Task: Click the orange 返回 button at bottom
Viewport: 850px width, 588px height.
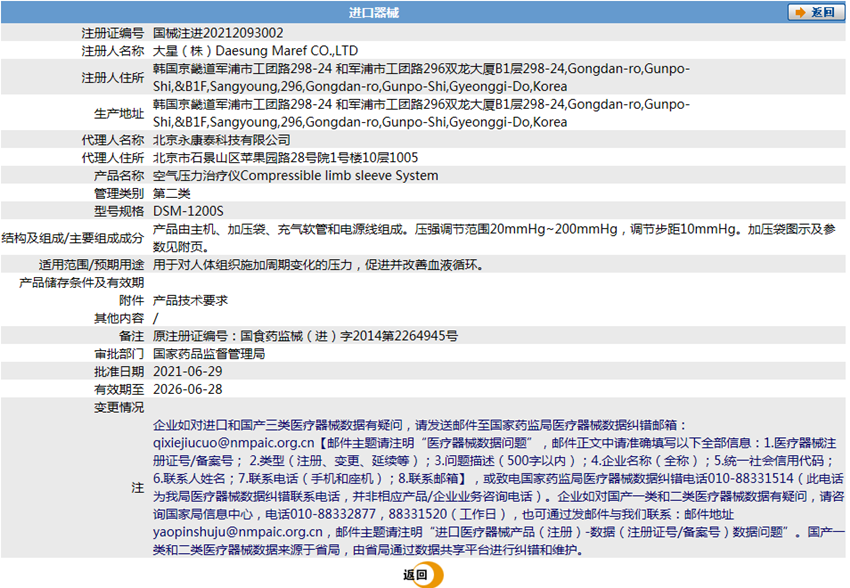Action: tap(422, 575)
